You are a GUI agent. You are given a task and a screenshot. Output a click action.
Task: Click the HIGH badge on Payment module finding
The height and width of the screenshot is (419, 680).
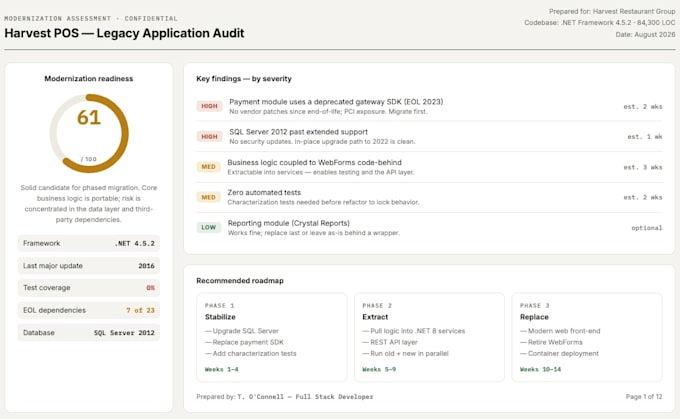pos(209,106)
